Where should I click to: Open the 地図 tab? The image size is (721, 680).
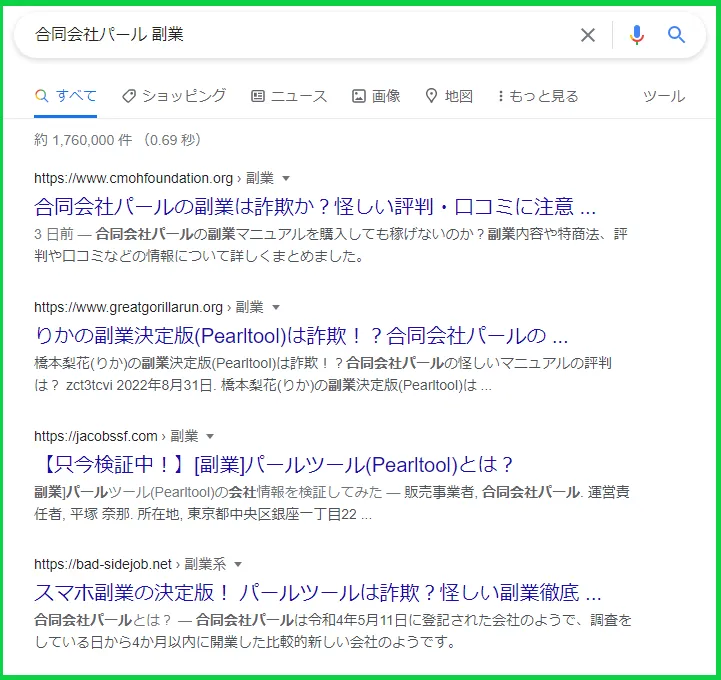pyautogui.click(x=449, y=96)
